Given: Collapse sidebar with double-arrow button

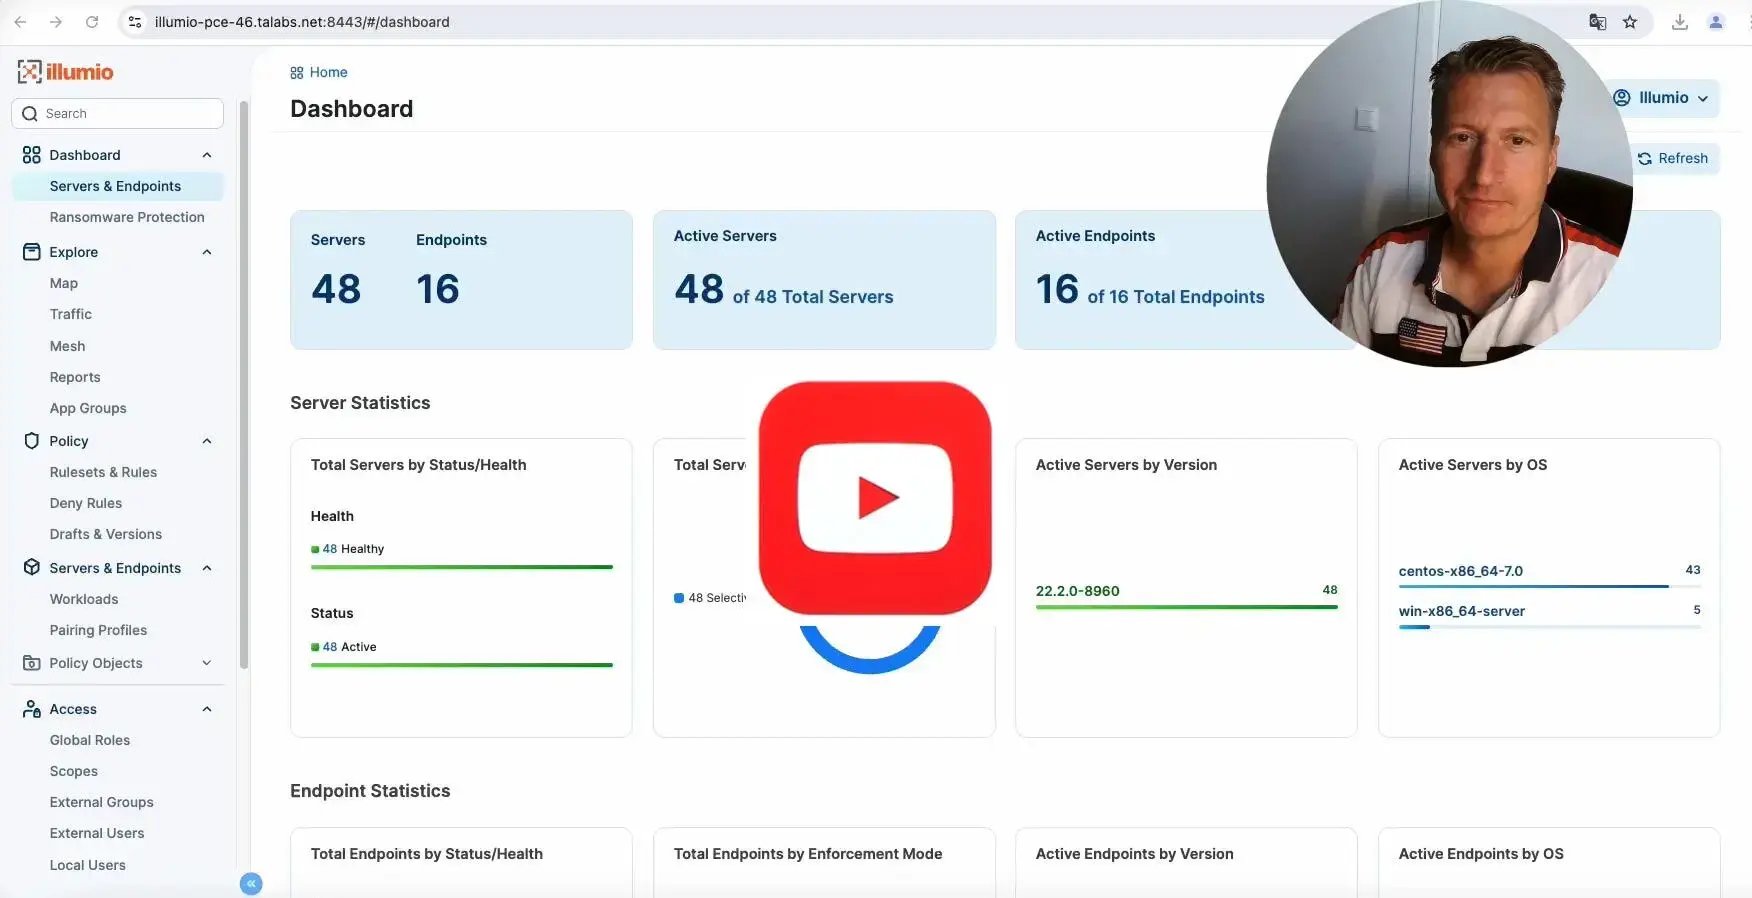Looking at the screenshot, I should point(251,883).
